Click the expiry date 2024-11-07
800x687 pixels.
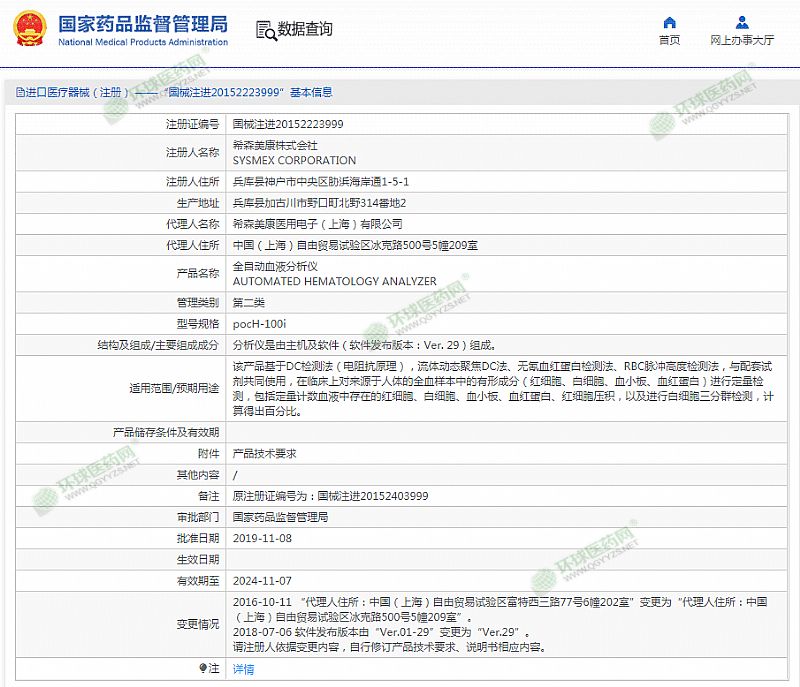[x=261, y=581]
